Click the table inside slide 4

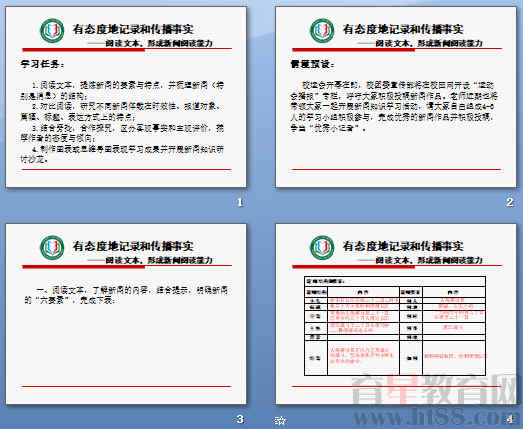tap(395, 326)
